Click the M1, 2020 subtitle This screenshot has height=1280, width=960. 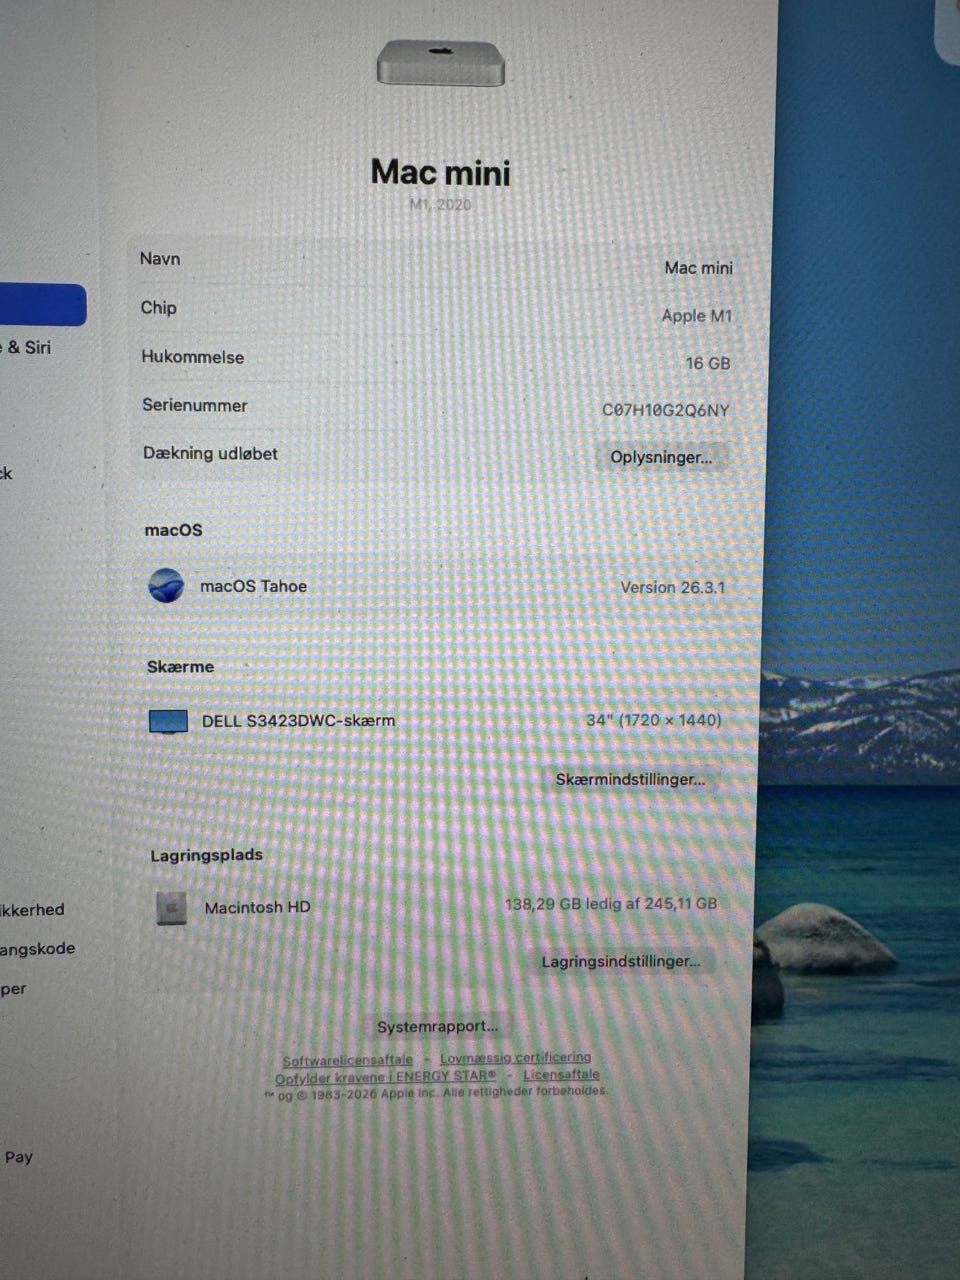[440, 204]
